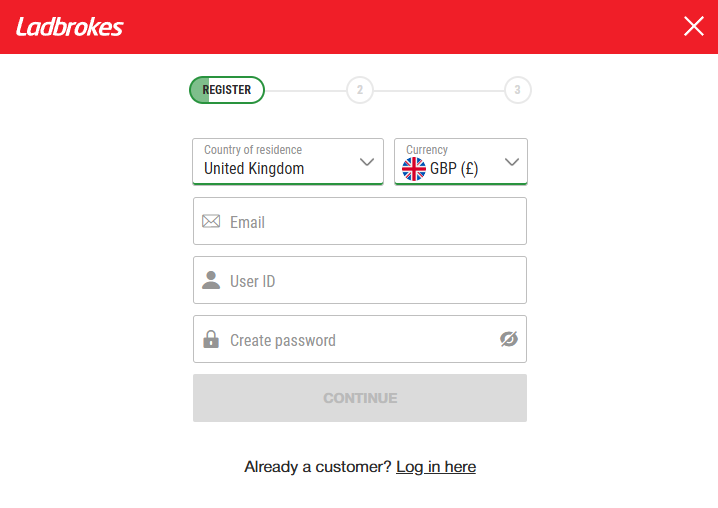The image size is (718, 508).
Task: Close the registration form with the X
Action: [x=693, y=27]
